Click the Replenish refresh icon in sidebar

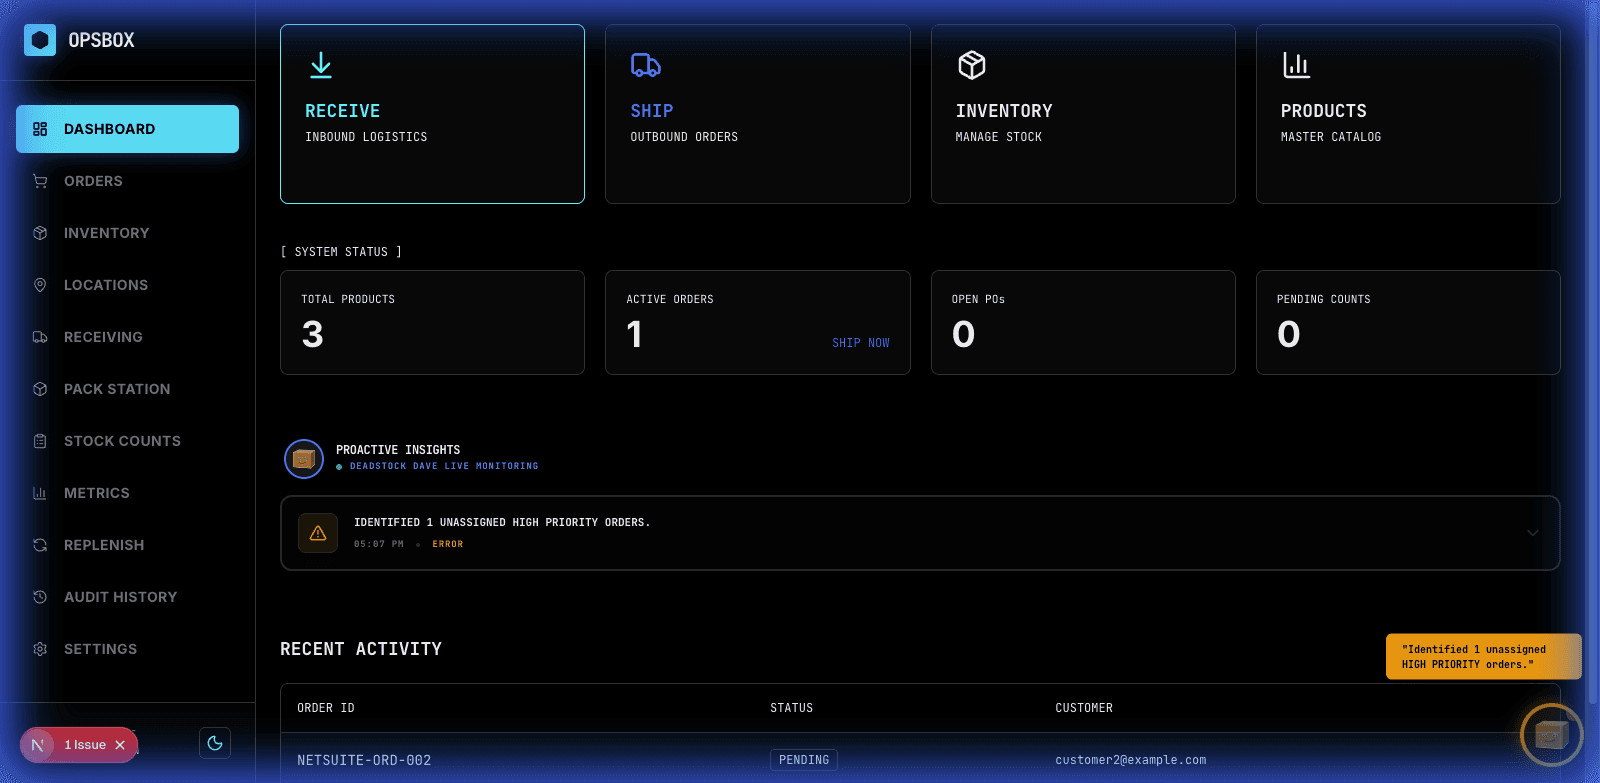(x=40, y=545)
